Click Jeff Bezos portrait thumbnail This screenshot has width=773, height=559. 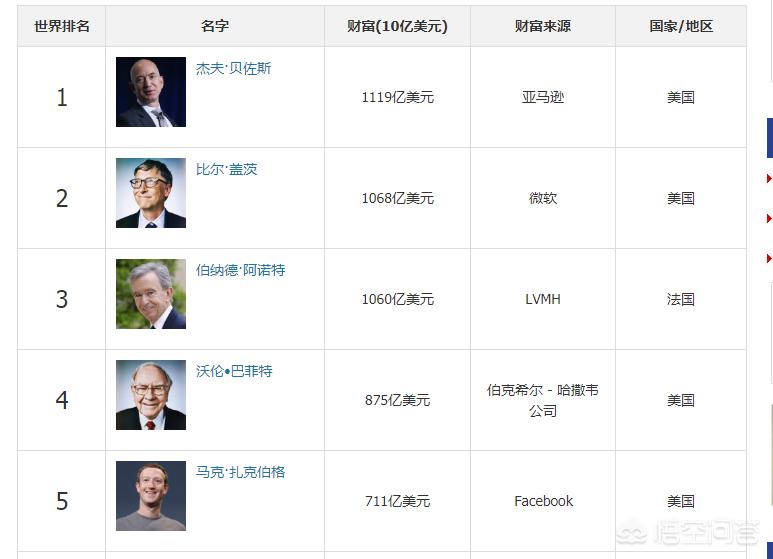pos(151,92)
